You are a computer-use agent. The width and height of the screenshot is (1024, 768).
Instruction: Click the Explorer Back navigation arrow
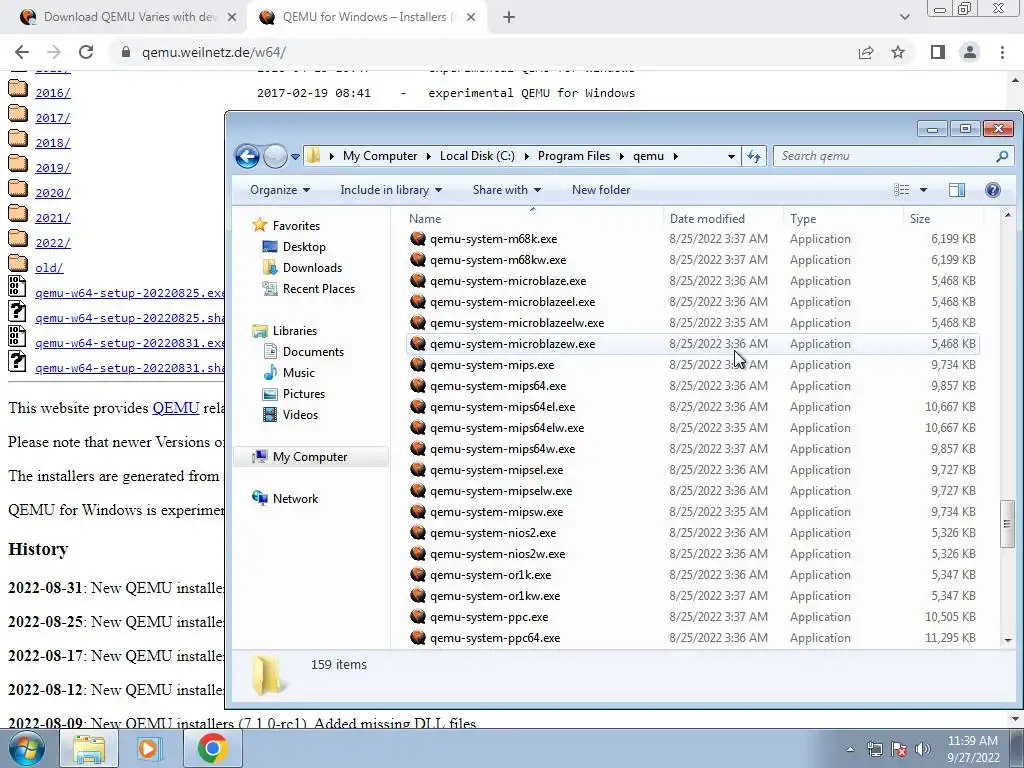point(248,156)
